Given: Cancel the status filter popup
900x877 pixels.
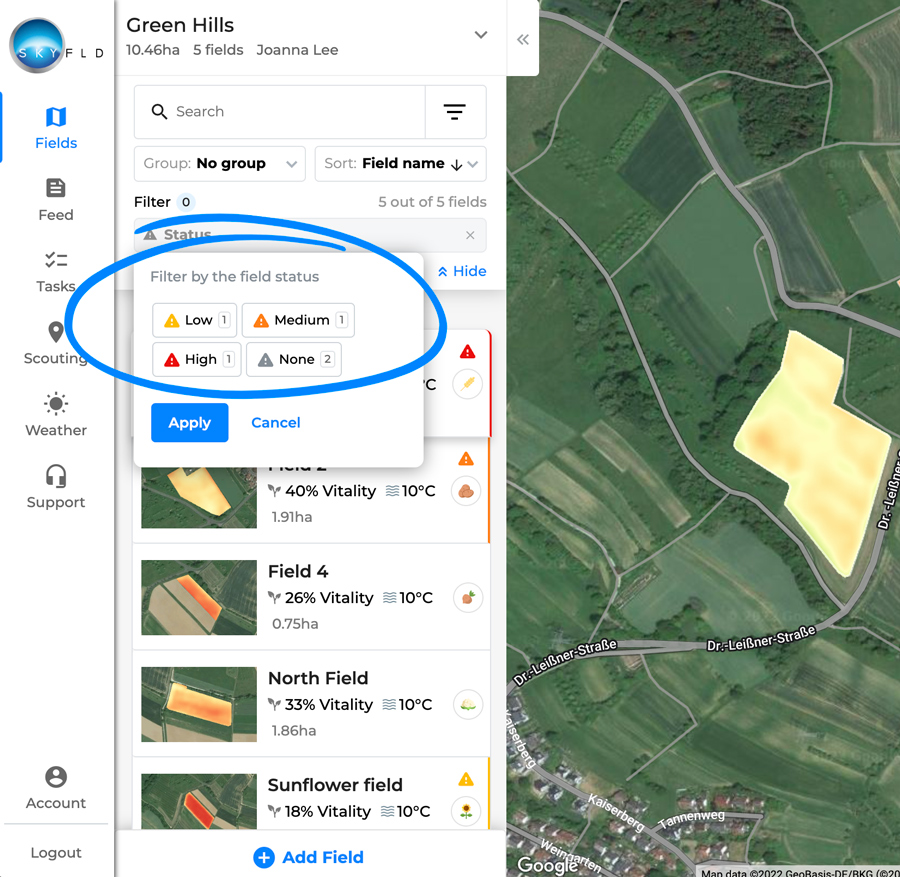Looking at the screenshot, I should (276, 423).
